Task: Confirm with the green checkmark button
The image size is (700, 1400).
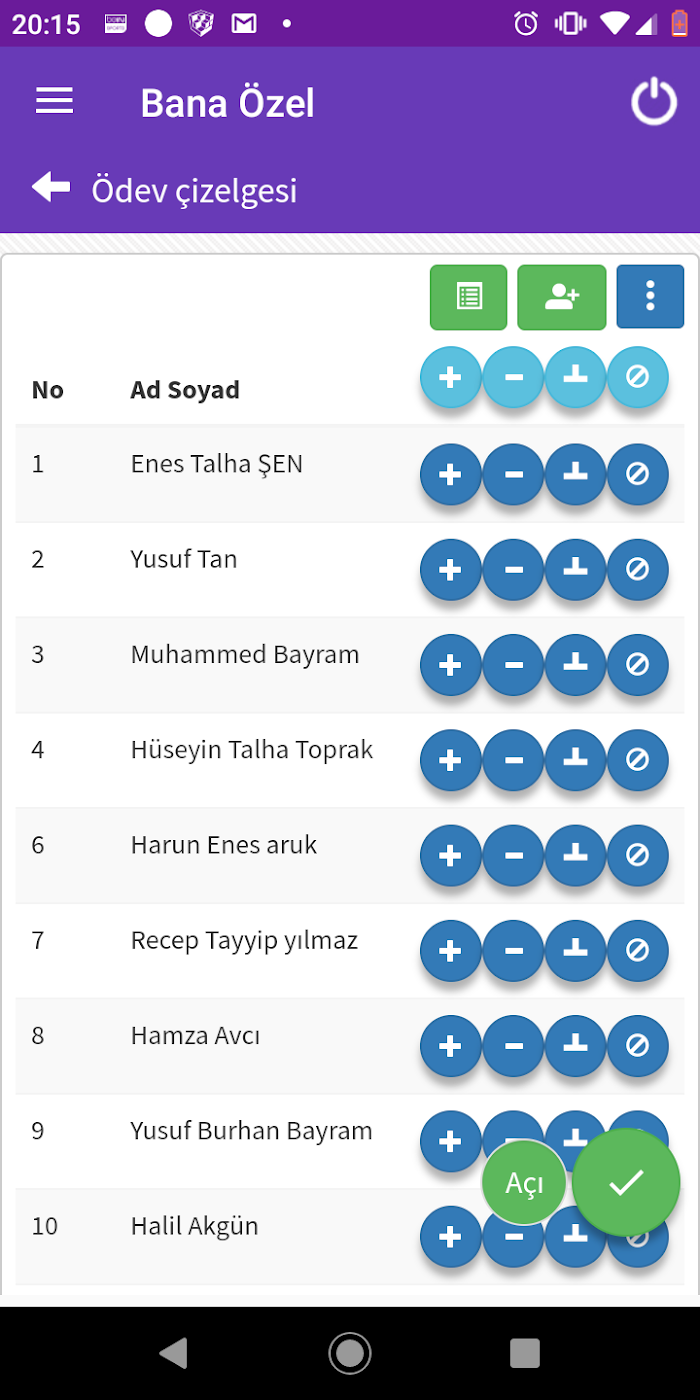Action: [x=626, y=1182]
